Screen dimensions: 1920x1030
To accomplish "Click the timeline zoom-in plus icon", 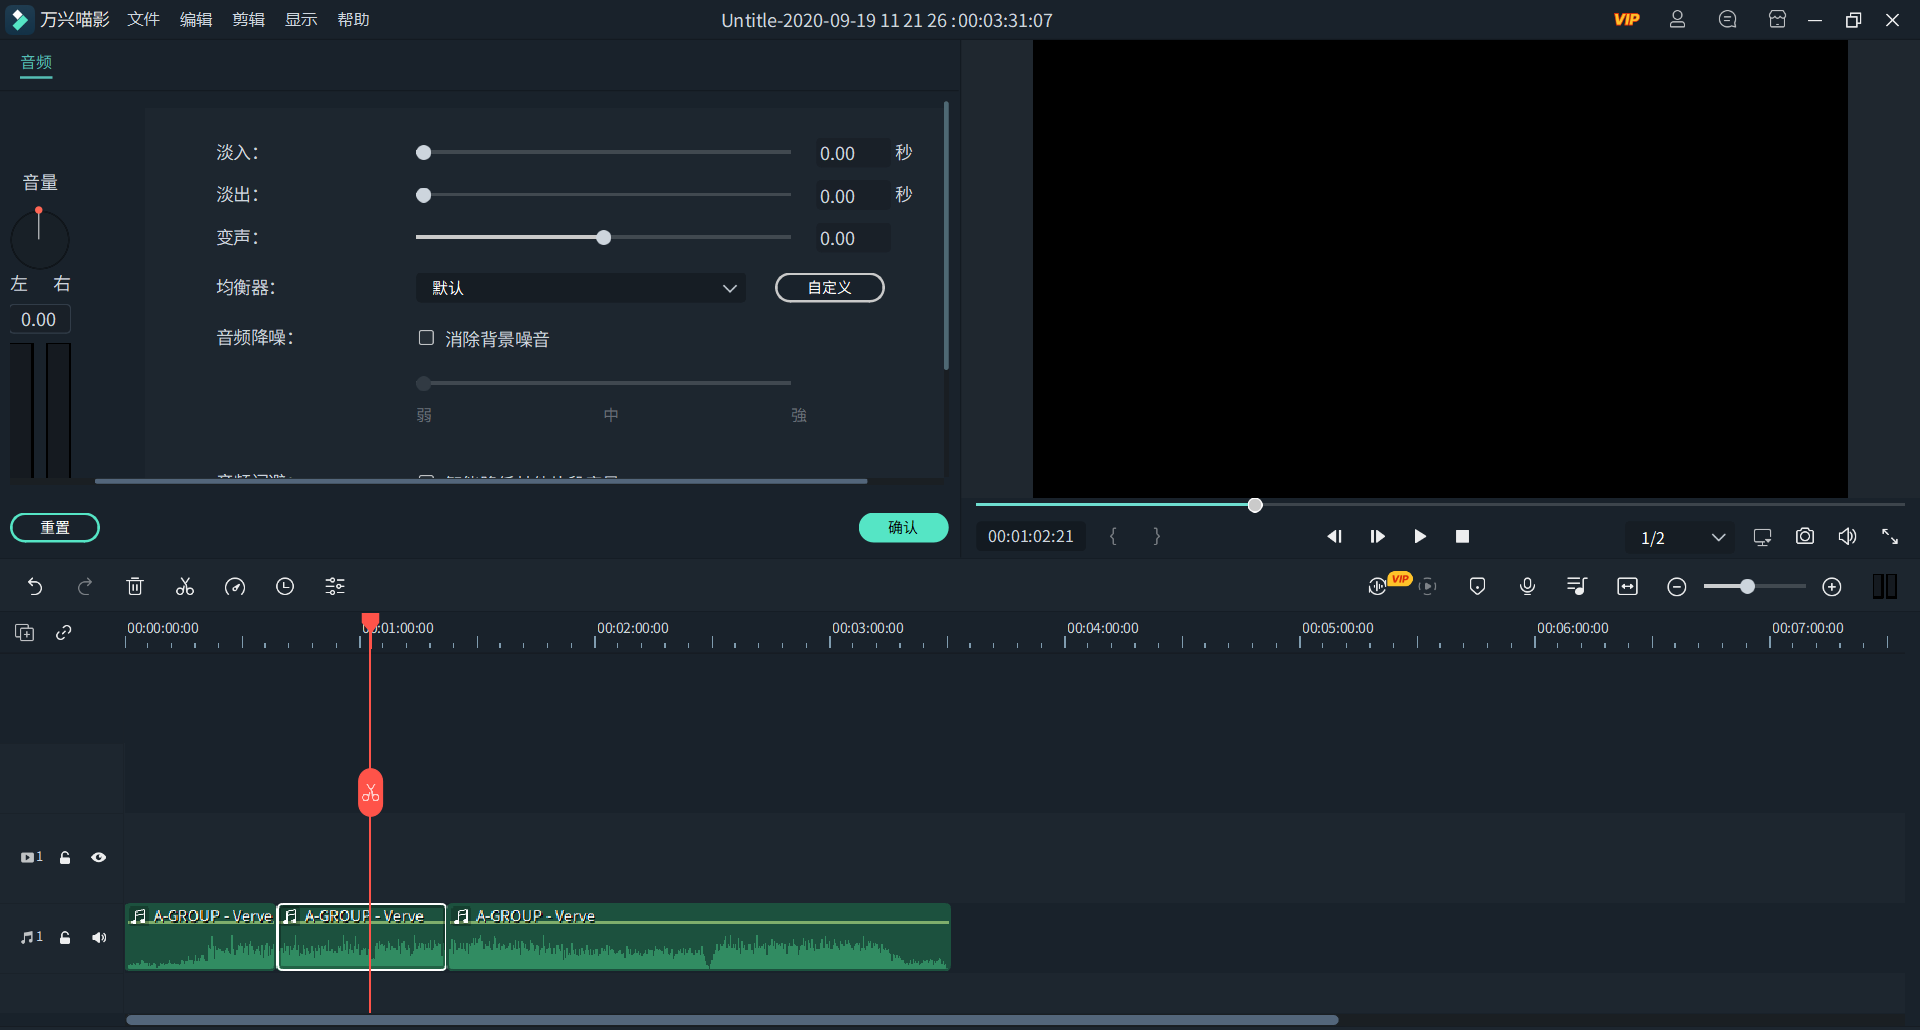I will coord(1831,587).
